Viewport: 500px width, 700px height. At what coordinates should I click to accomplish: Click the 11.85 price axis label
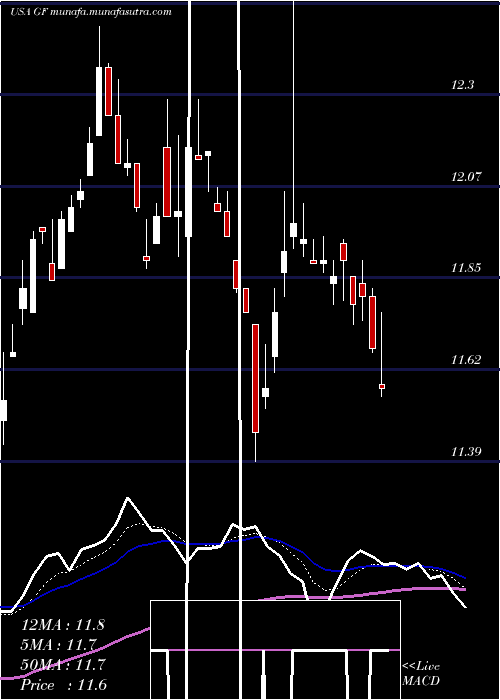click(x=467, y=268)
